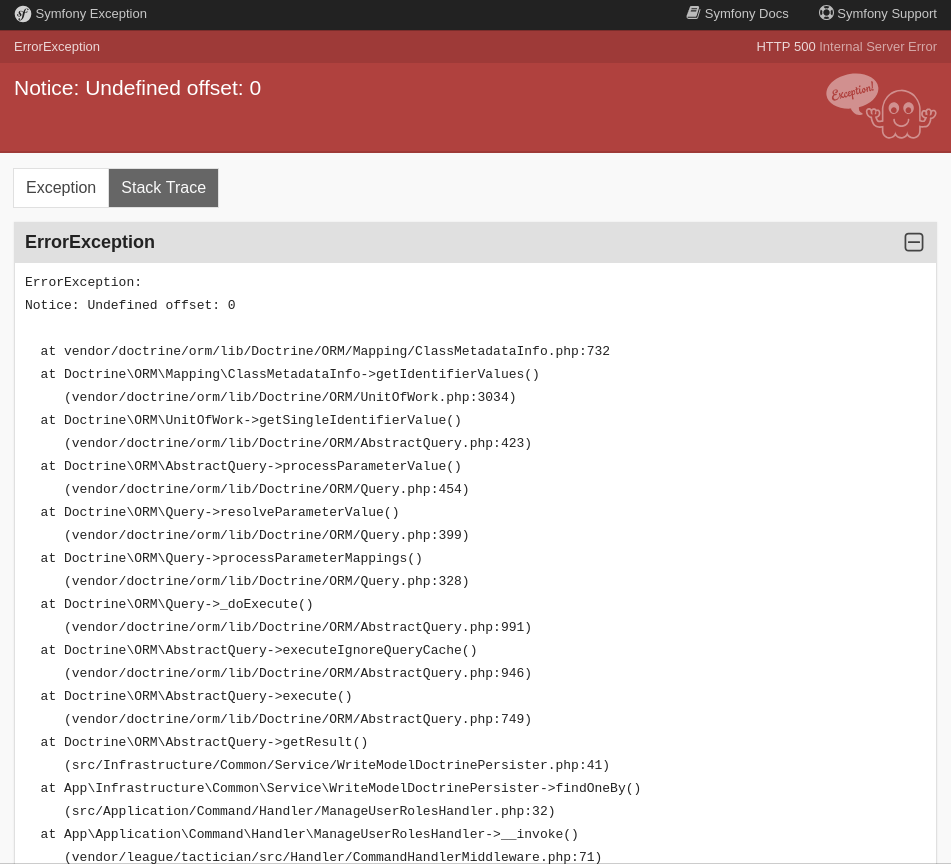Switch to the Exception tab
The width and height of the screenshot is (951, 864).
coord(60,187)
